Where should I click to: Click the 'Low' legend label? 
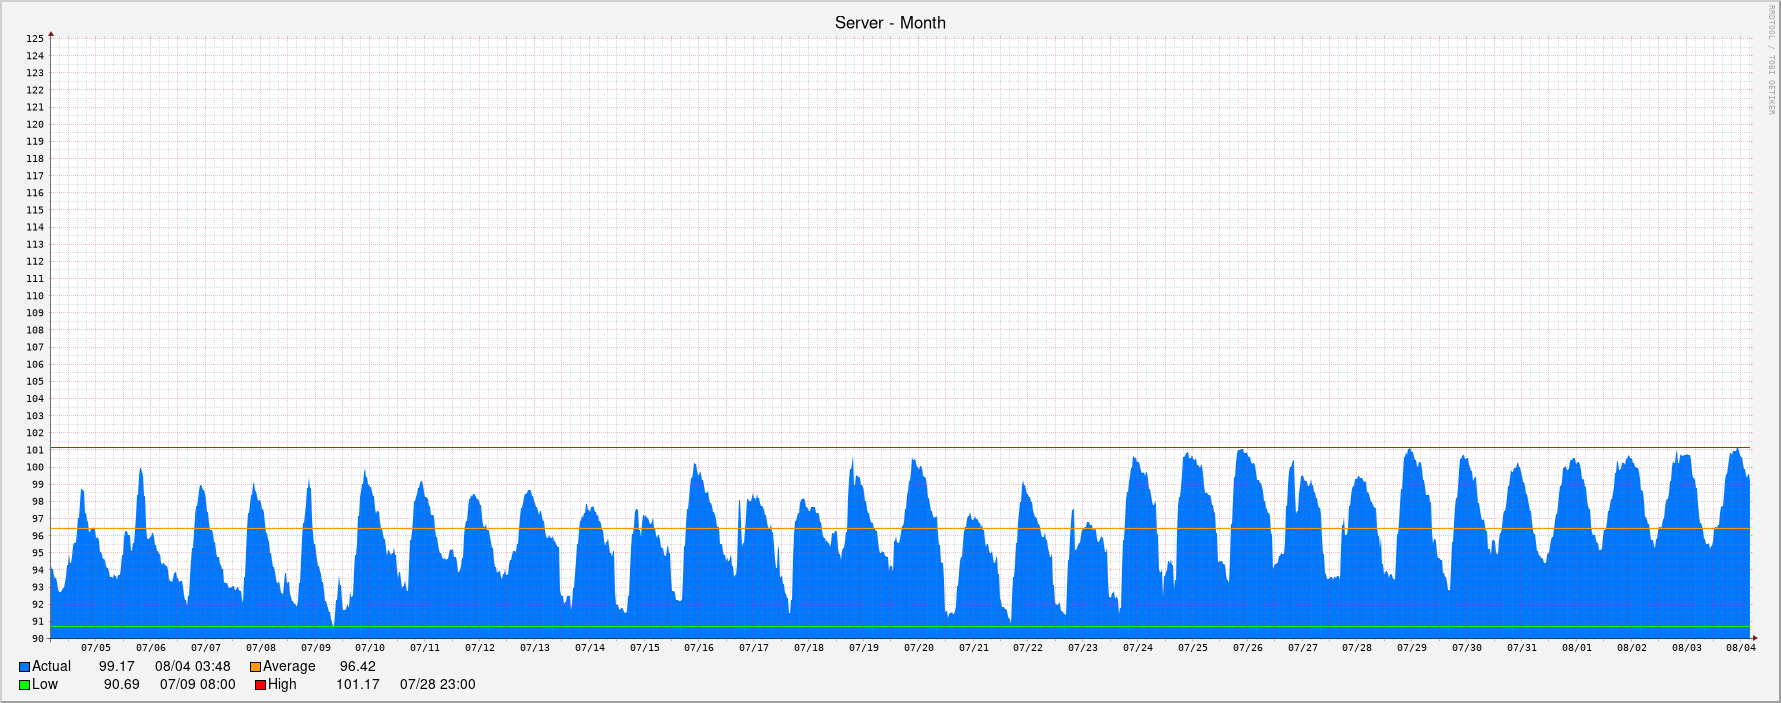45,684
